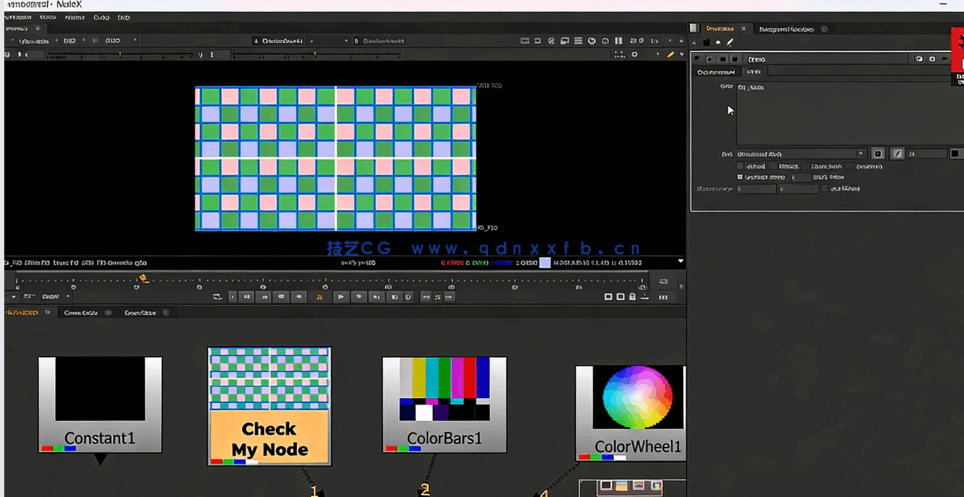964x497 pixels.
Task: Click the play forward button in the timeline
Action: [x=341, y=297]
